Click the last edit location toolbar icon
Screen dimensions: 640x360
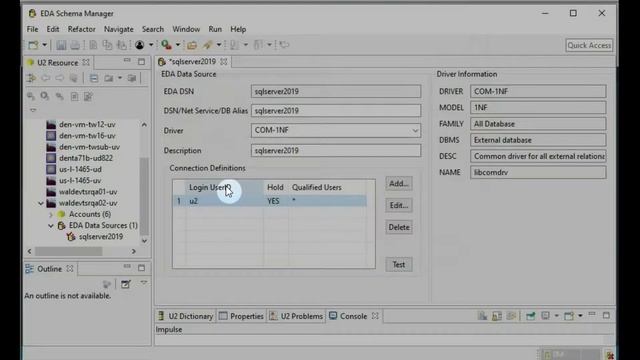coord(284,45)
